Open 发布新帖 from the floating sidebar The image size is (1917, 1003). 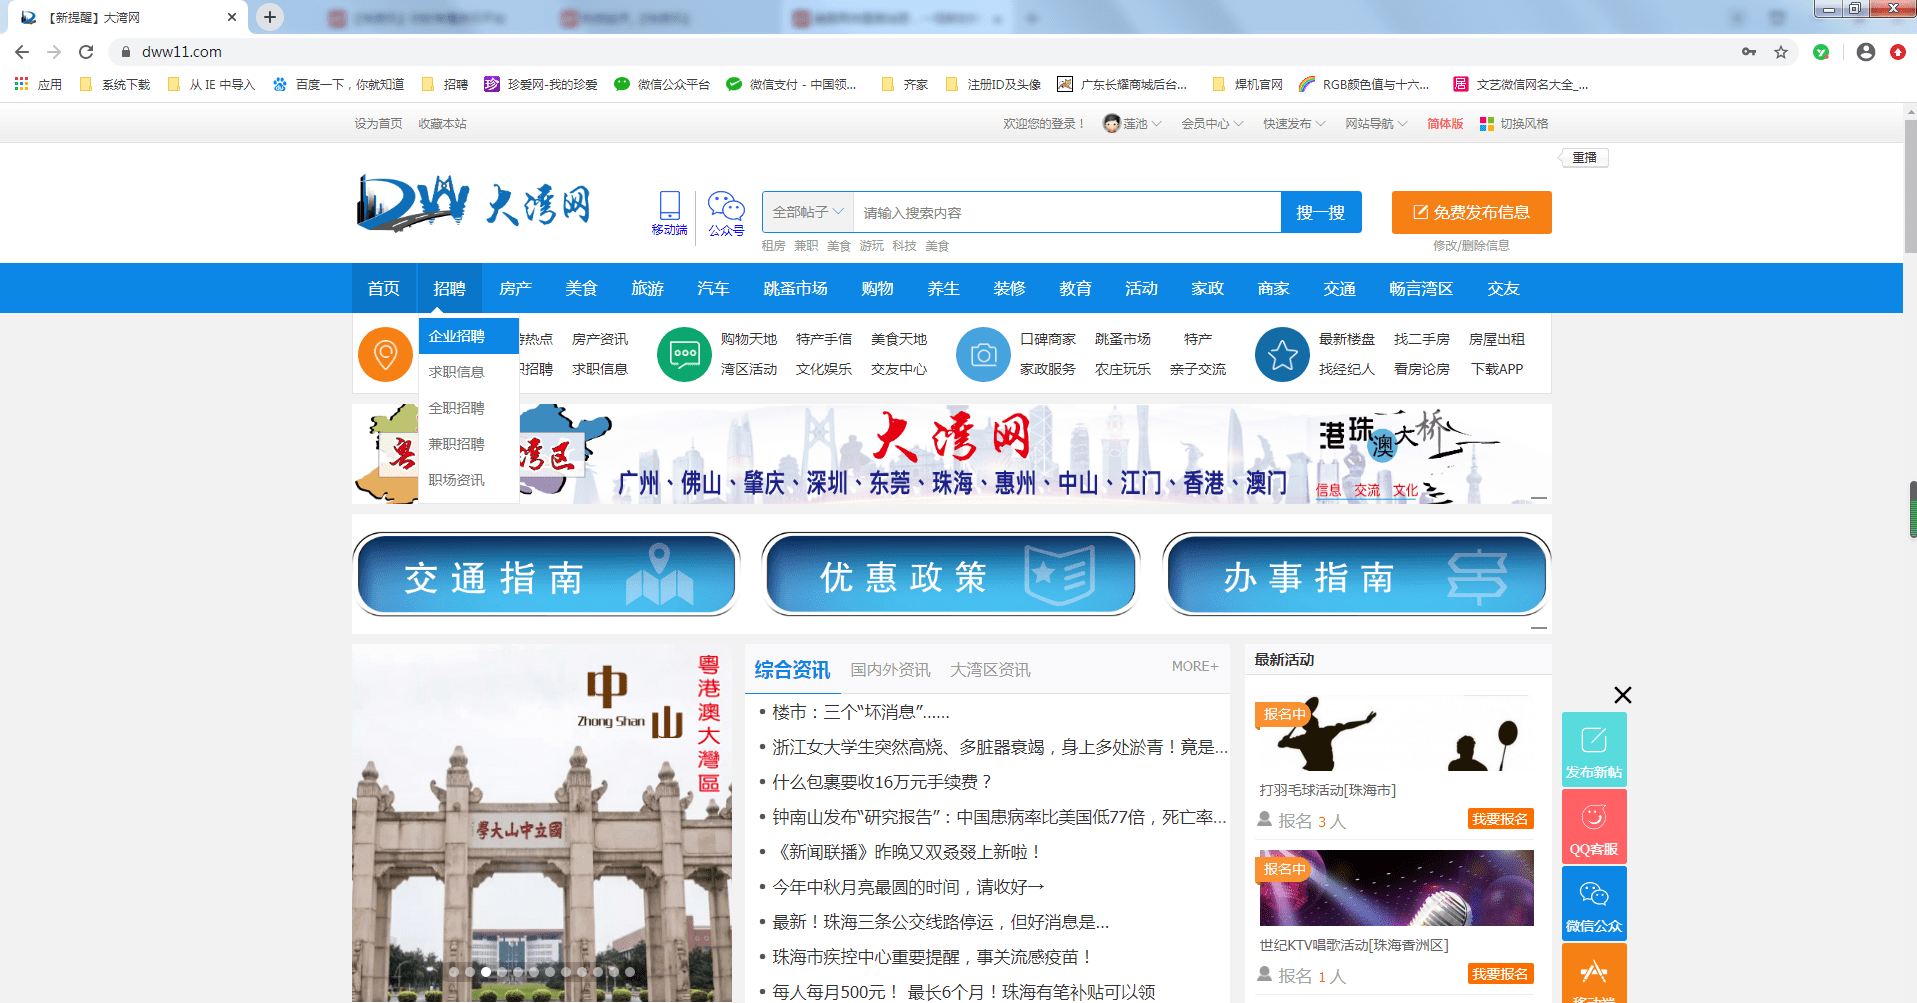coord(1594,748)
